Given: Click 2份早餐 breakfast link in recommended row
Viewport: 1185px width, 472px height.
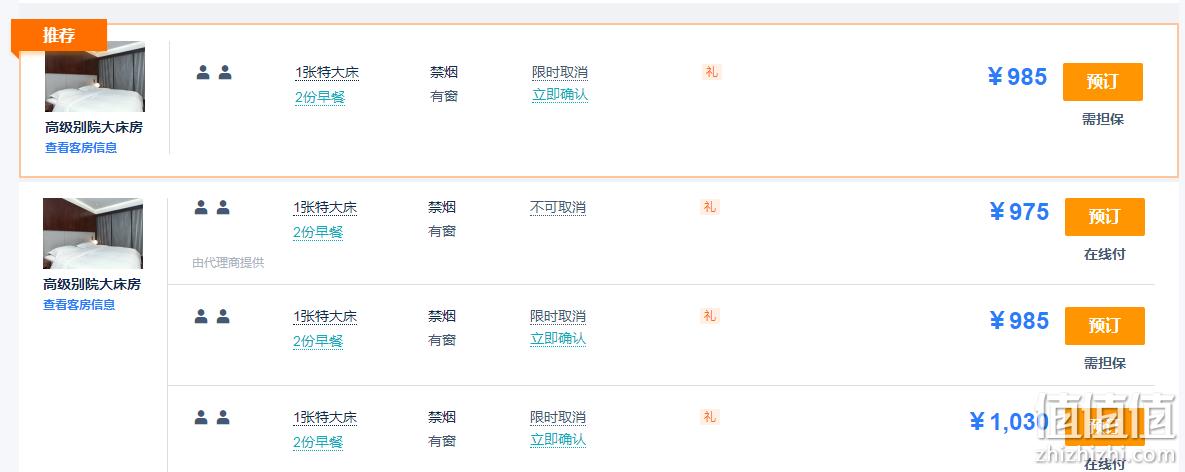Looking at the screenshot, I should point(320,97).
